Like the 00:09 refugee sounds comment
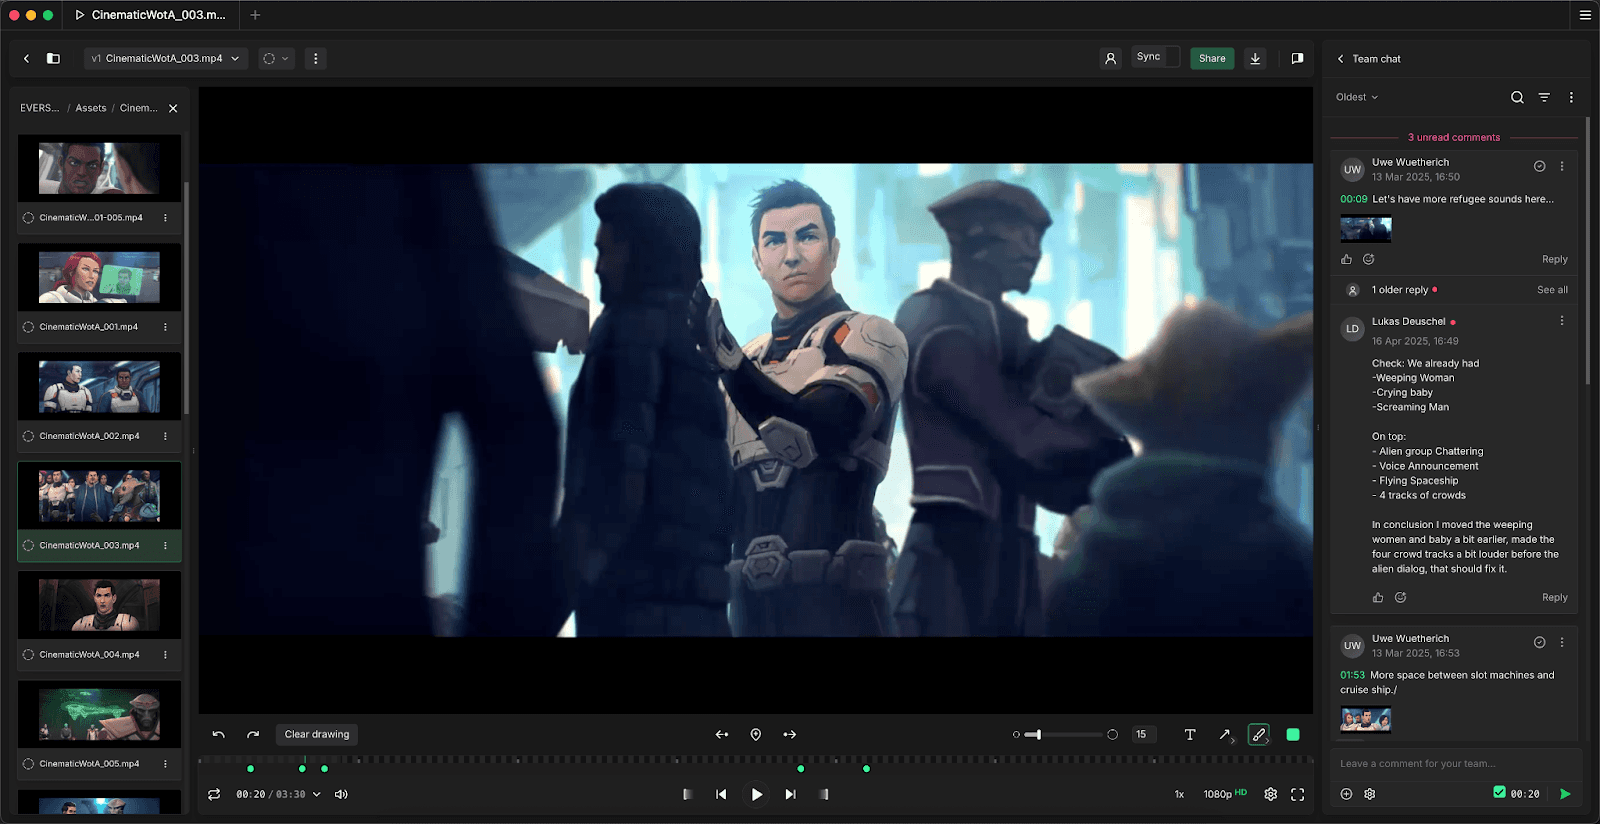This screenshot has width=1600, height=824. tap(1347, 259)
